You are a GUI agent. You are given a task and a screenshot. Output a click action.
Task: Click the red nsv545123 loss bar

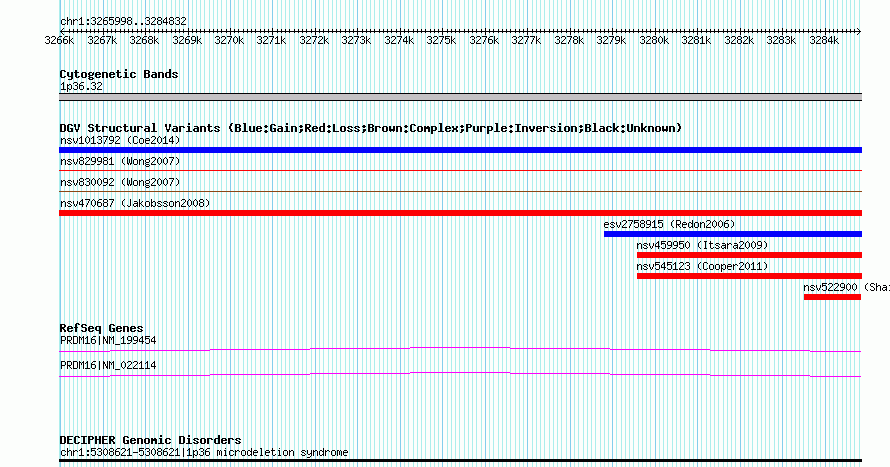click(x=749, y=276)
